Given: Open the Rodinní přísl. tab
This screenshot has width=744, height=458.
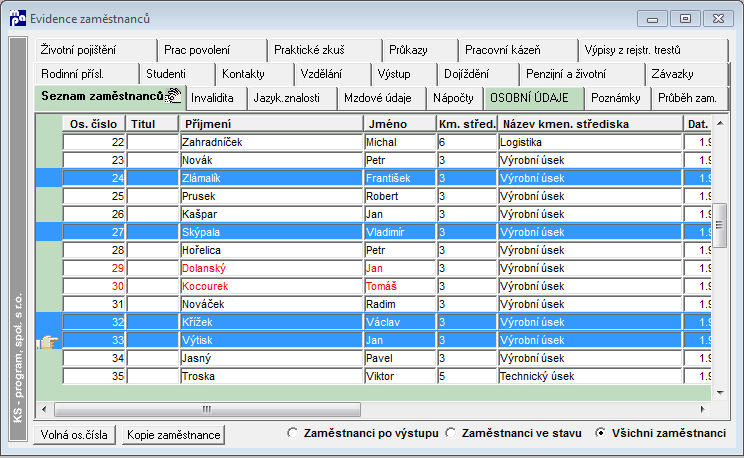Looking at the screenshot, I should pos(87,74).
